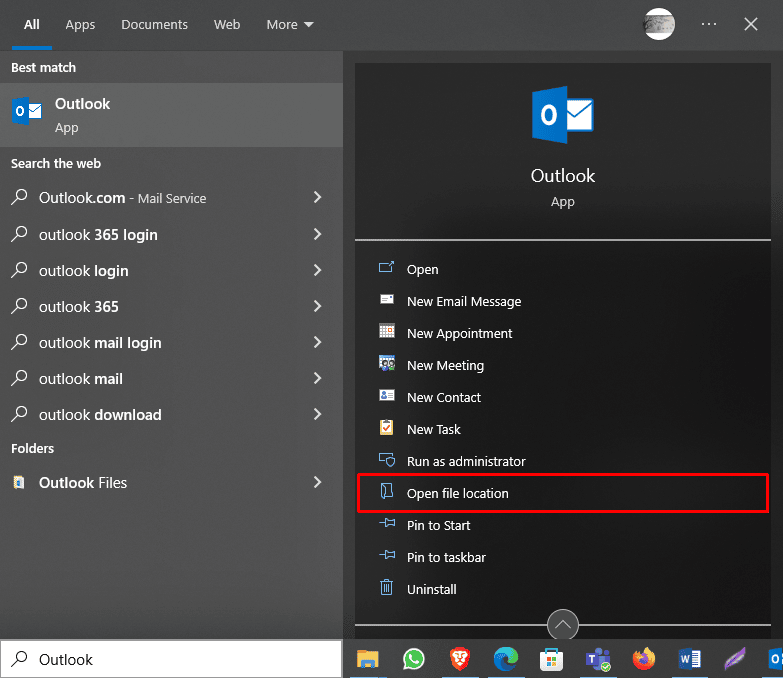This screenshot has height=678, width=783.
Task: Click the New Meeting icon
Action: (x=387, y=363)
